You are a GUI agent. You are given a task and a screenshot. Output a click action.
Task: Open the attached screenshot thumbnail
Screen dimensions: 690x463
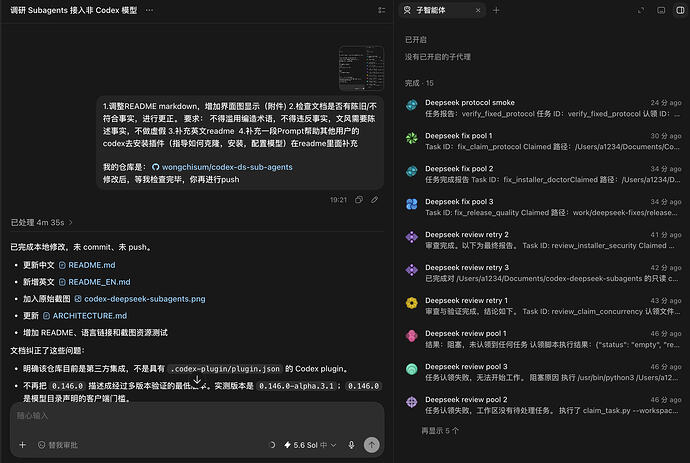361,68
